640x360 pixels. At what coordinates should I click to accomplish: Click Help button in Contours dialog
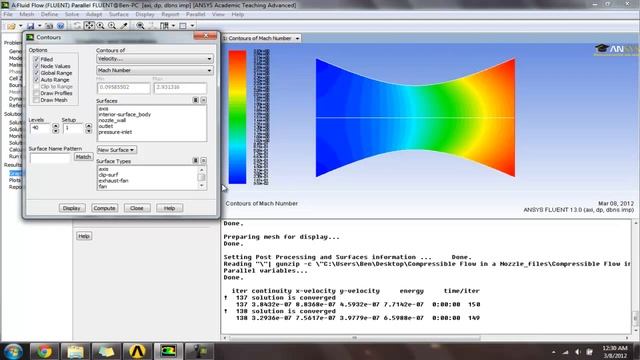coord(169,208)
